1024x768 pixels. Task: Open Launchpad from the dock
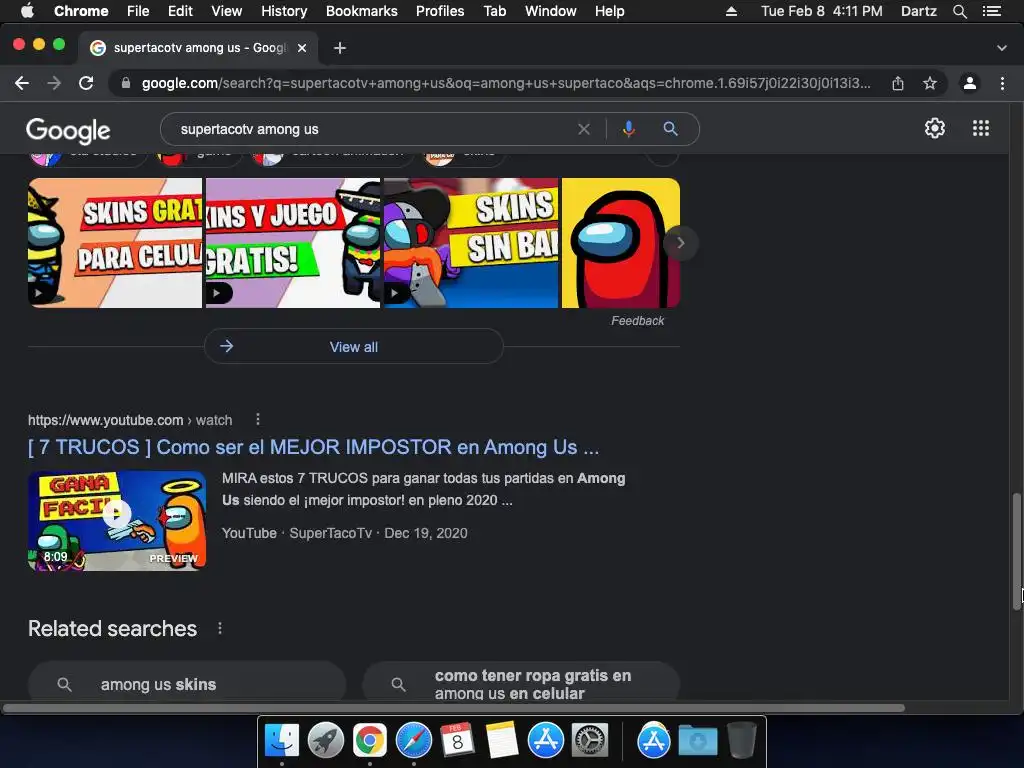pyautogui.click(x=326, y=741)
